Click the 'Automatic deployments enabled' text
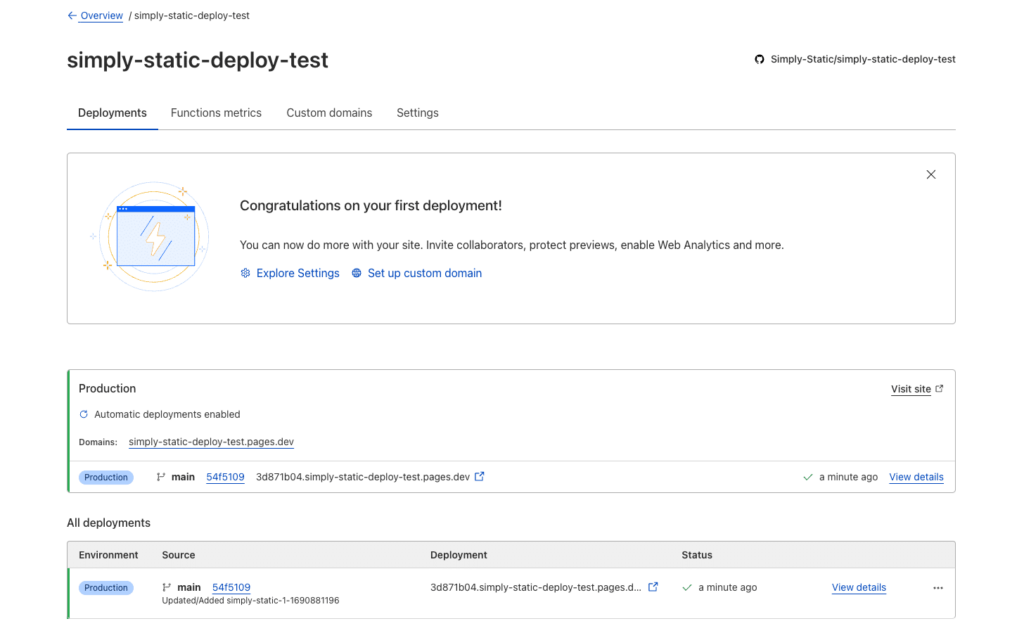The image size is (1024, 640). point(167,415)
